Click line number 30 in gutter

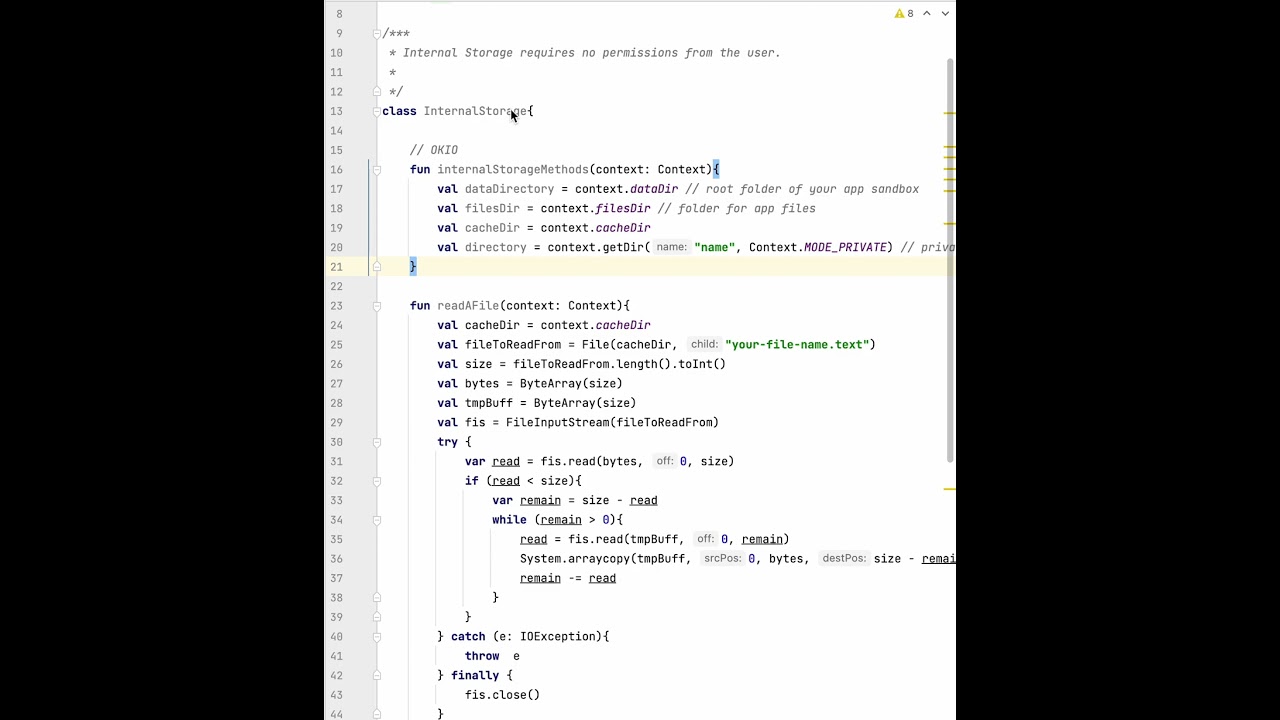[x=336, y=442]
